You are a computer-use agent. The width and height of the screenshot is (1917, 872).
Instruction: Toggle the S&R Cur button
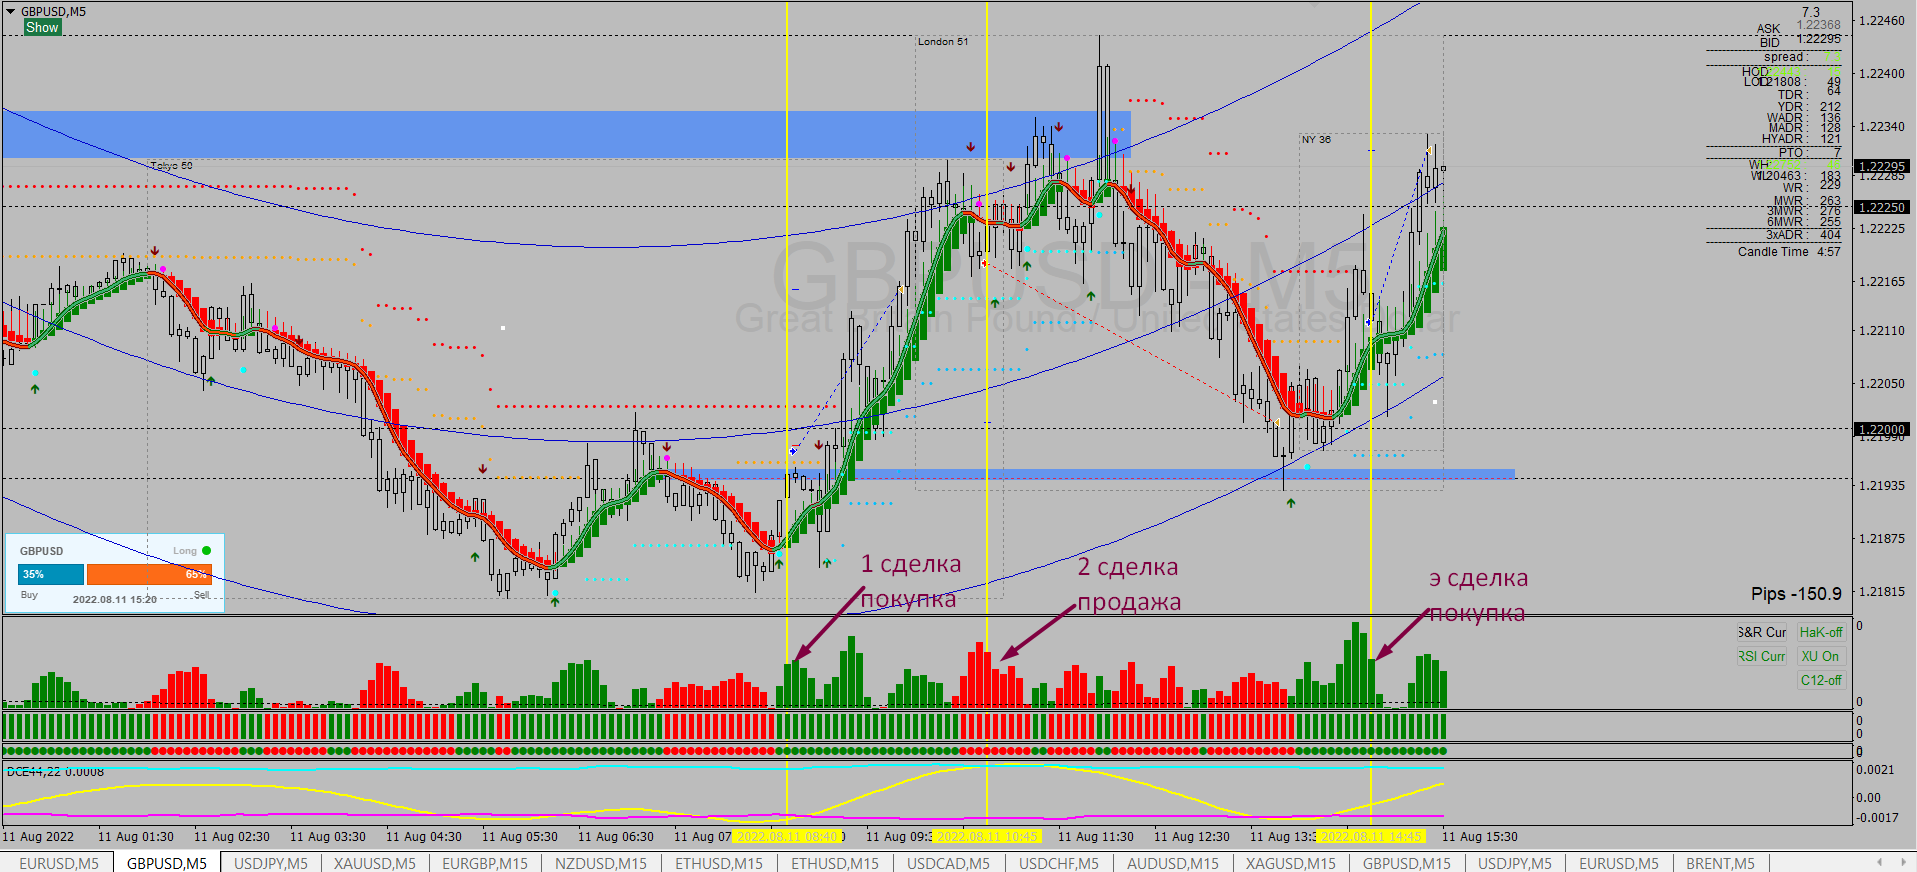tap(1762, 632)
